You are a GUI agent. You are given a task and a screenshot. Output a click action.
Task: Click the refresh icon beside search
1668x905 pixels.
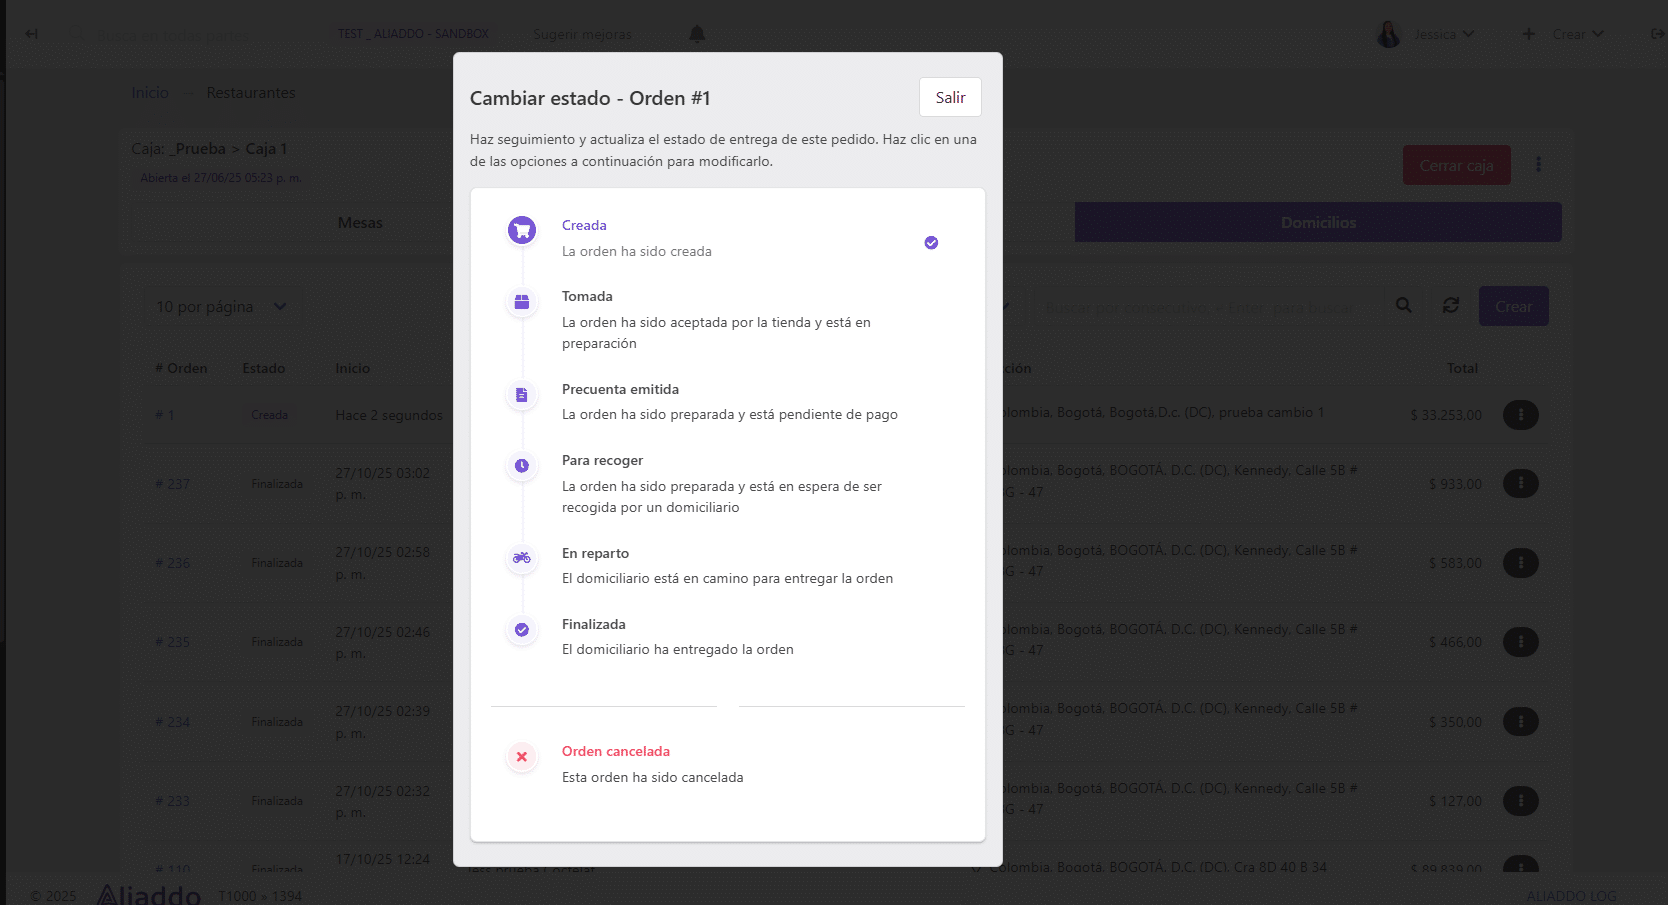(1450, 306)
